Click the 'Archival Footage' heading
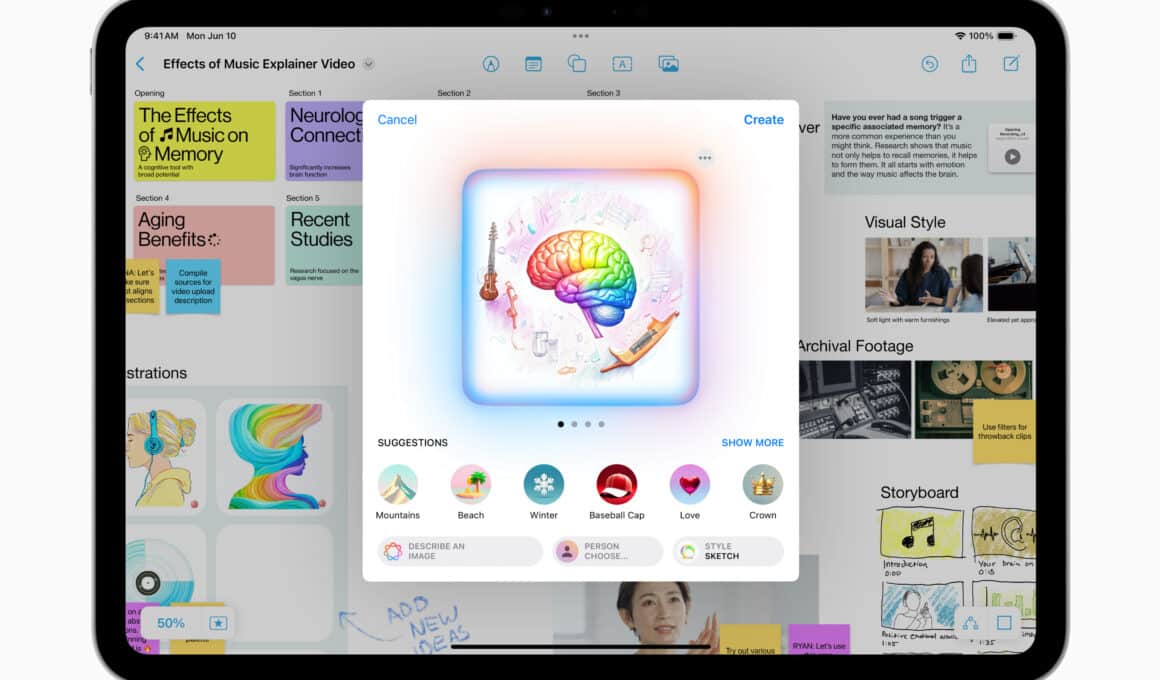This screenshot has height=680, width=1160. click(x=856, y=346)
